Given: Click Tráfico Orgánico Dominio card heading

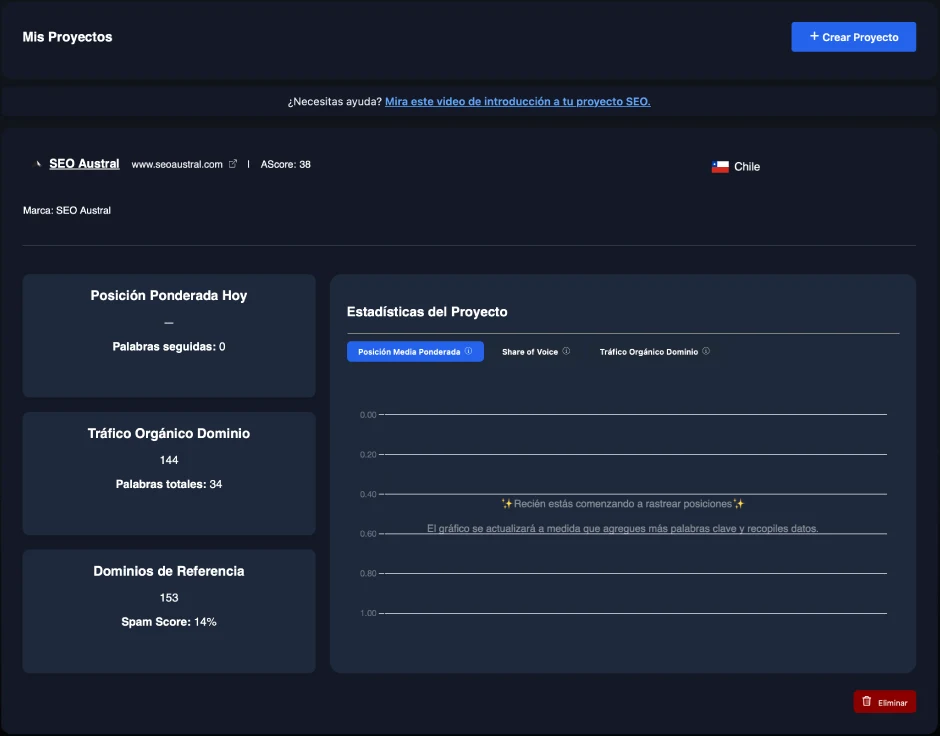Looking at the screenshot, I should (x=168, y=433).
